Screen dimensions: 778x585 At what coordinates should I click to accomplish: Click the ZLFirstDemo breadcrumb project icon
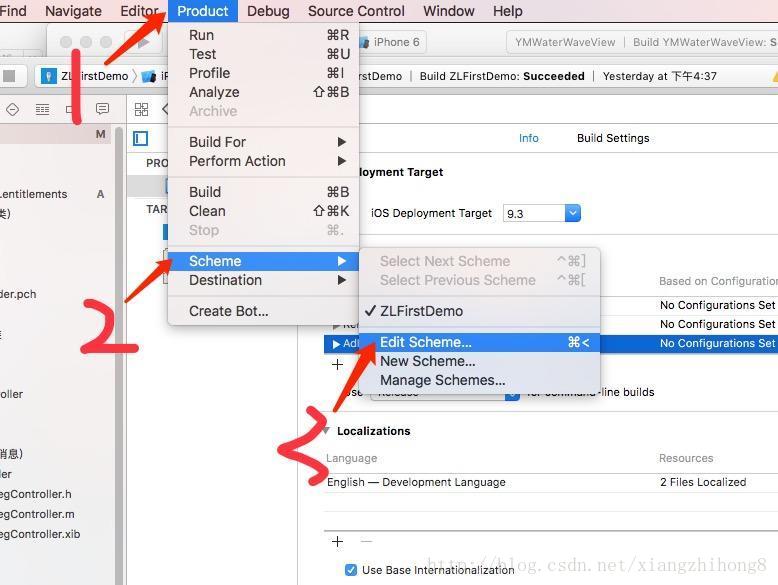(49, 76)
